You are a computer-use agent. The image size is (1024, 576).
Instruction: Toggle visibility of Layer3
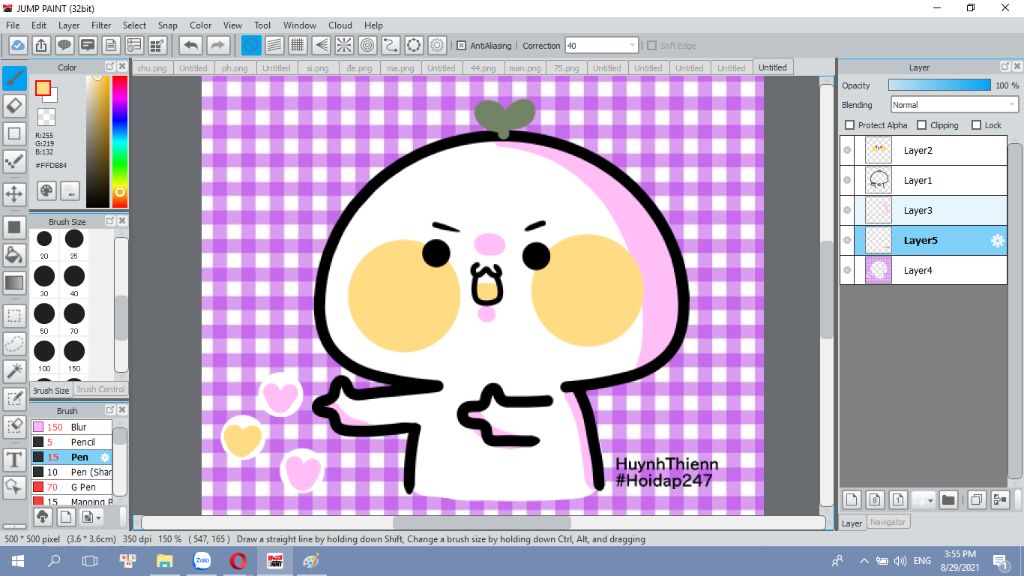click(847, 210)
